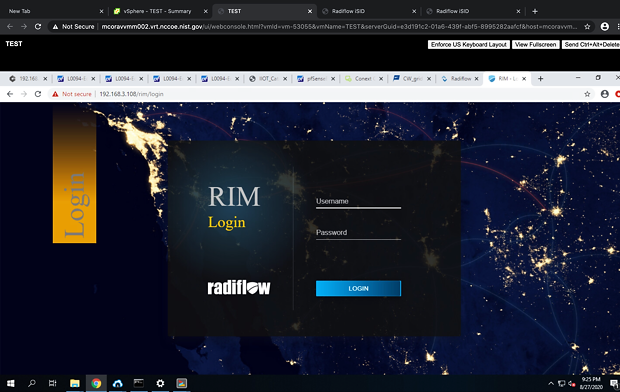Open Task View on taskbar

(x=53, y=383)
